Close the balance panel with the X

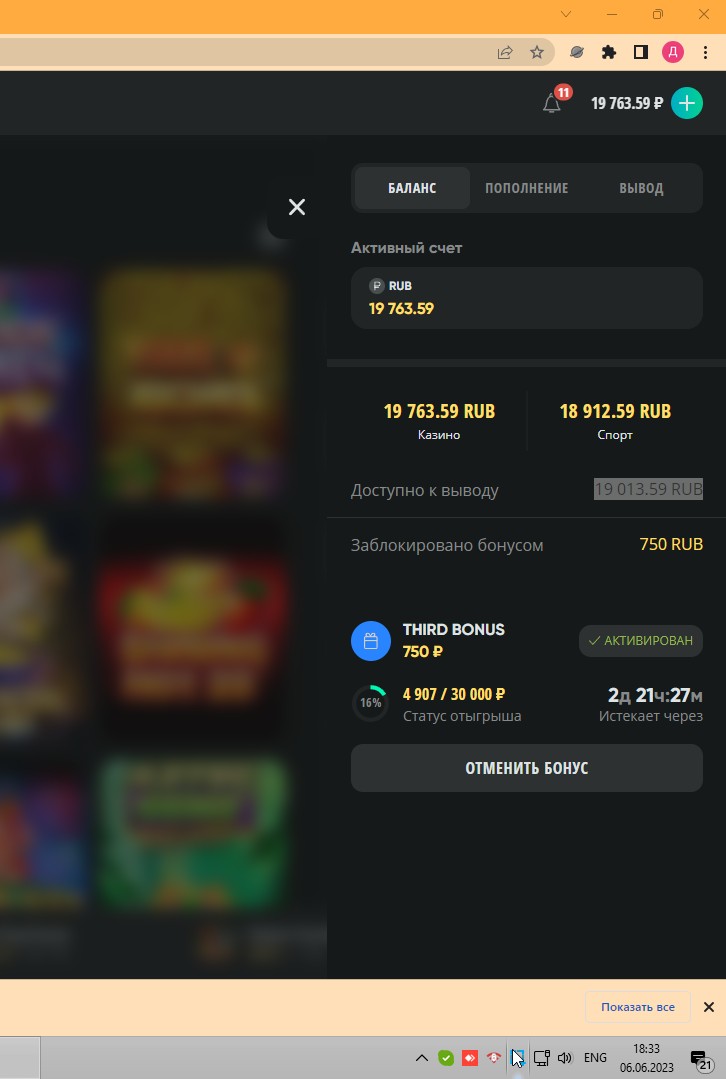coord(297,207)
